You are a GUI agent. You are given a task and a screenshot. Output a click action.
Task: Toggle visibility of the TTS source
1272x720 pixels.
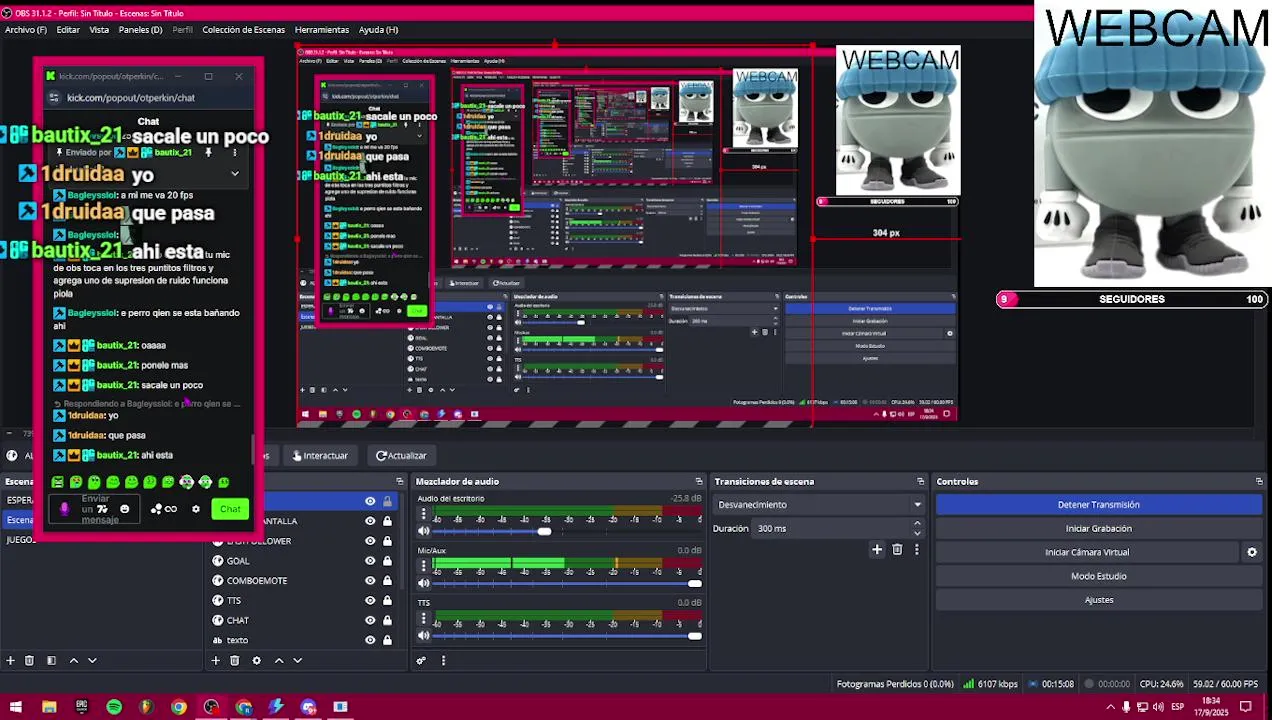370,601
